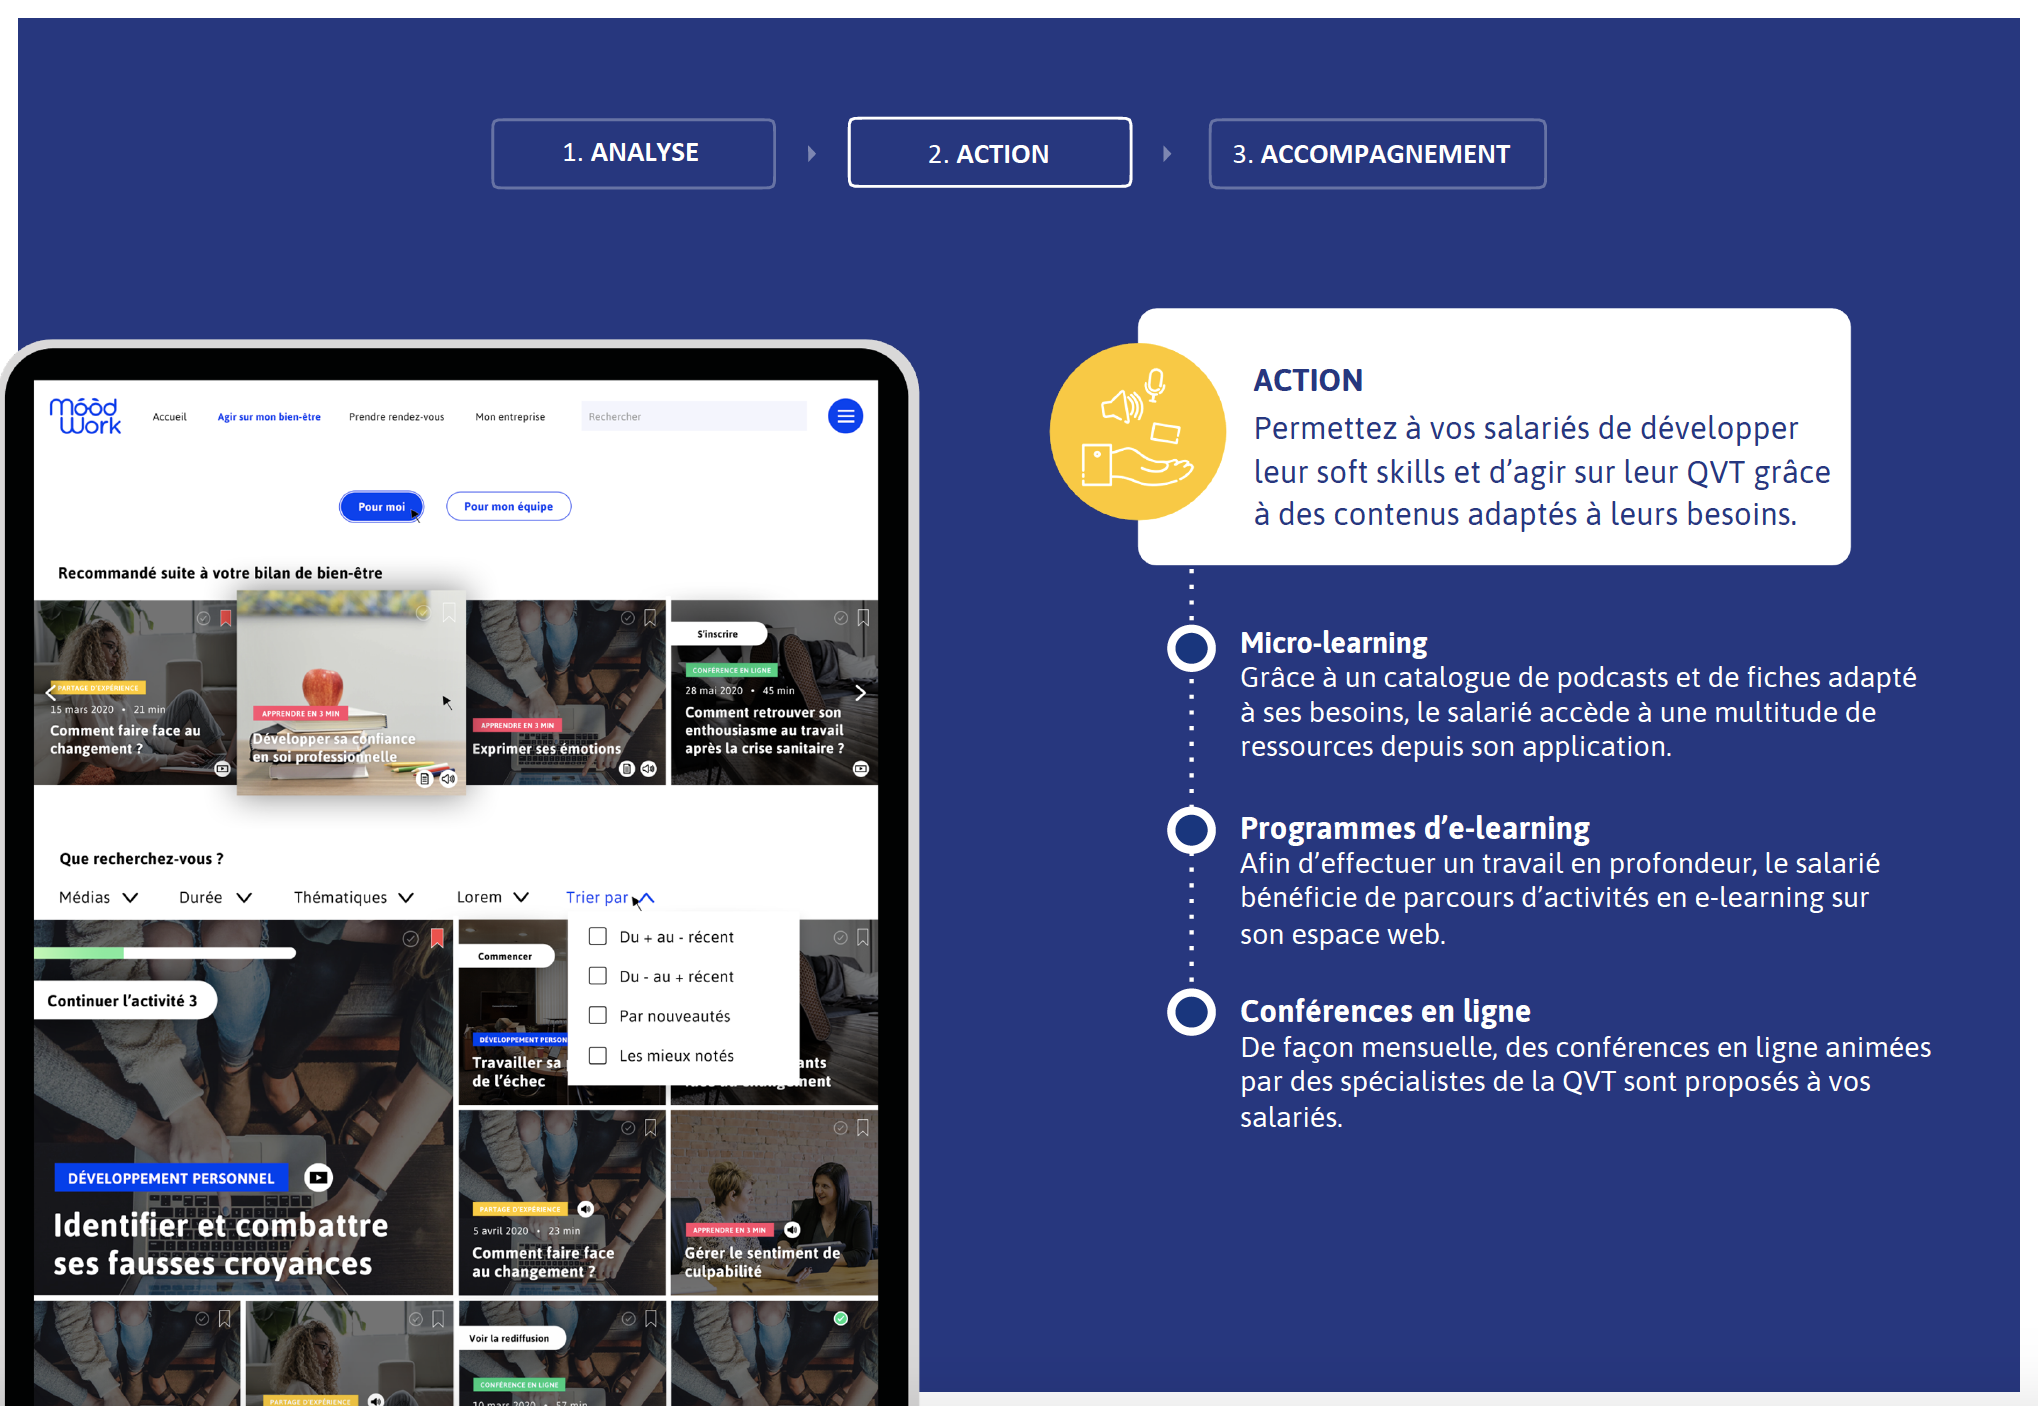This screenshot has height=1406, width=2038.
Task: Bookmark the Gérer le sentiment de culpabilité card
Action: click(863, 1128)
